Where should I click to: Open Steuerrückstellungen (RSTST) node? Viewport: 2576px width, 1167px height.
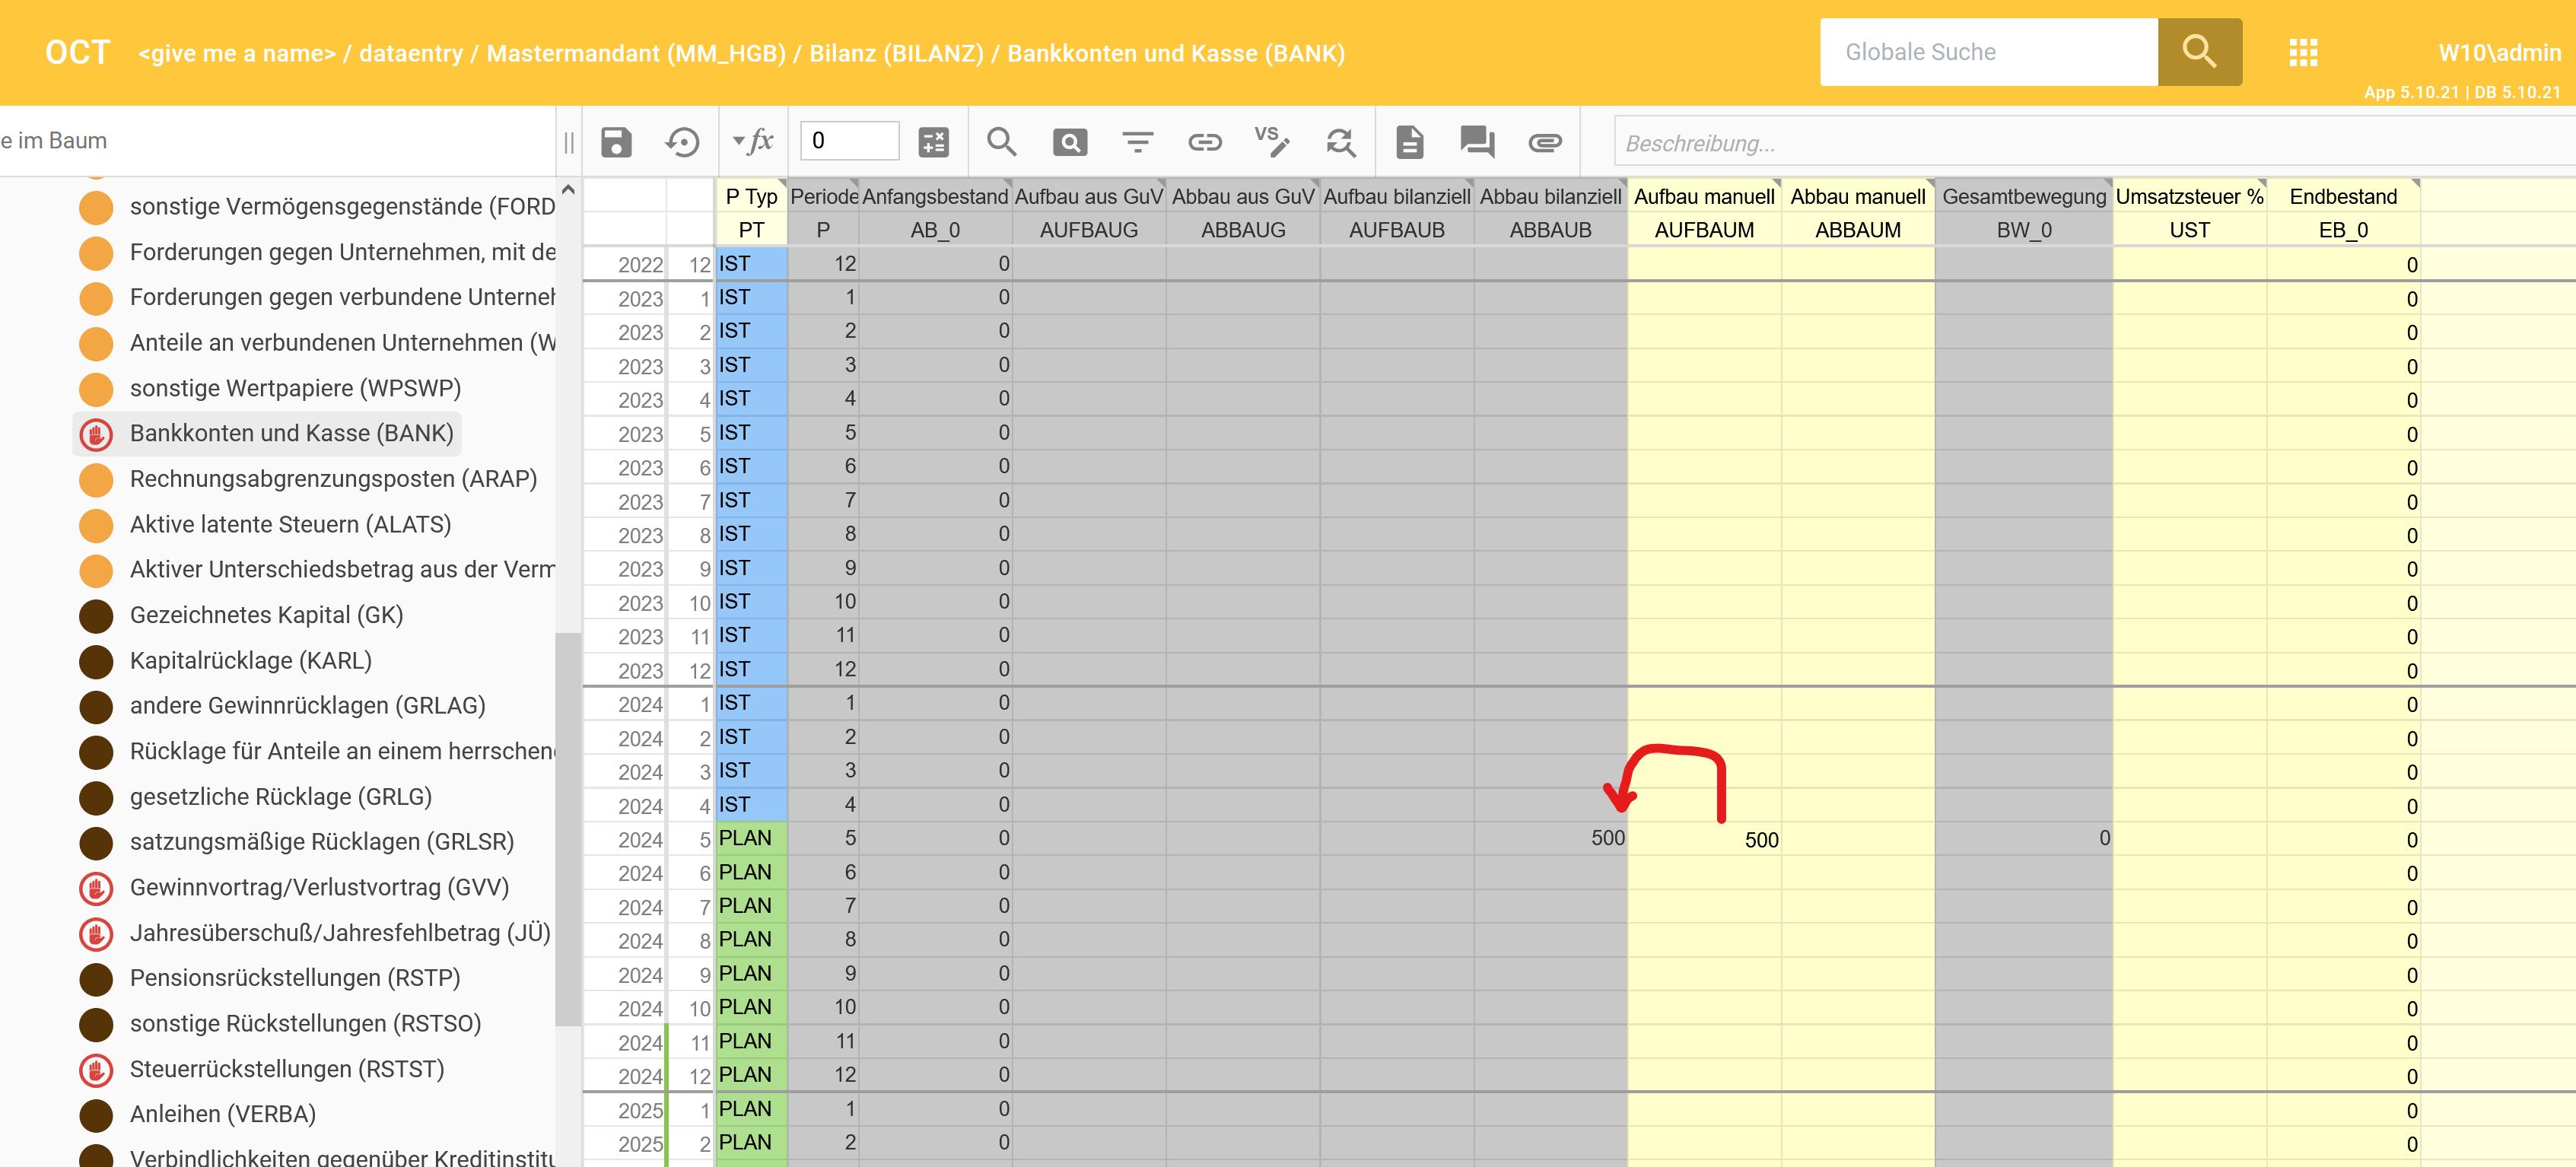point(287,1069)
